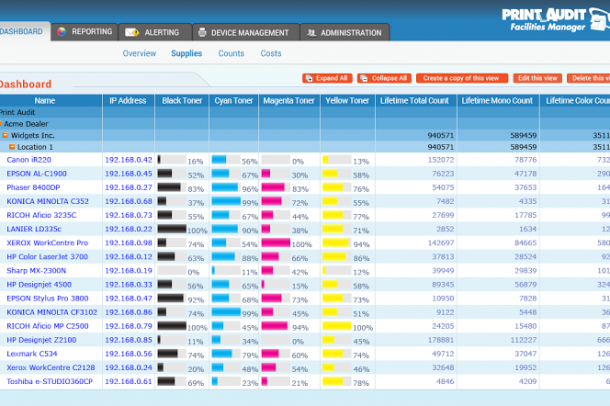Sort by the Name column header

point(44,101)
